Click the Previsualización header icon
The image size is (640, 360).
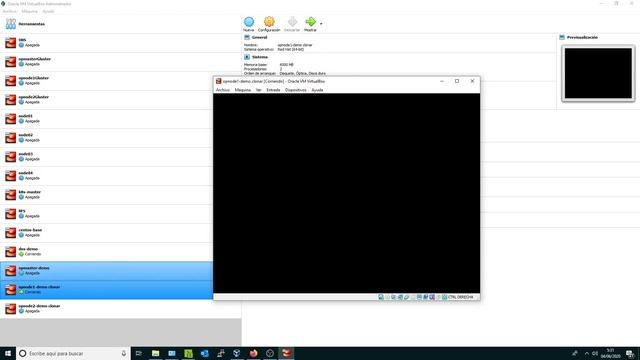(562, 37)
